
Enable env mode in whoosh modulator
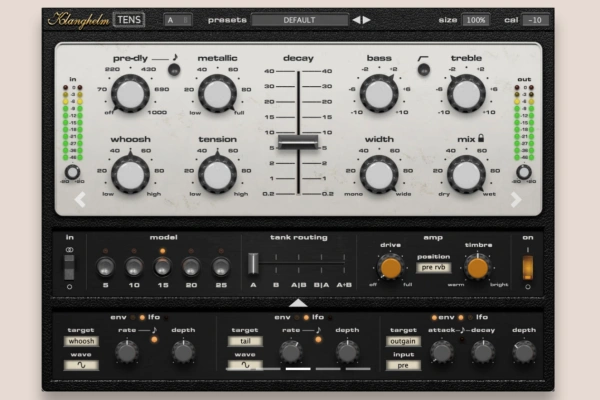133,317
